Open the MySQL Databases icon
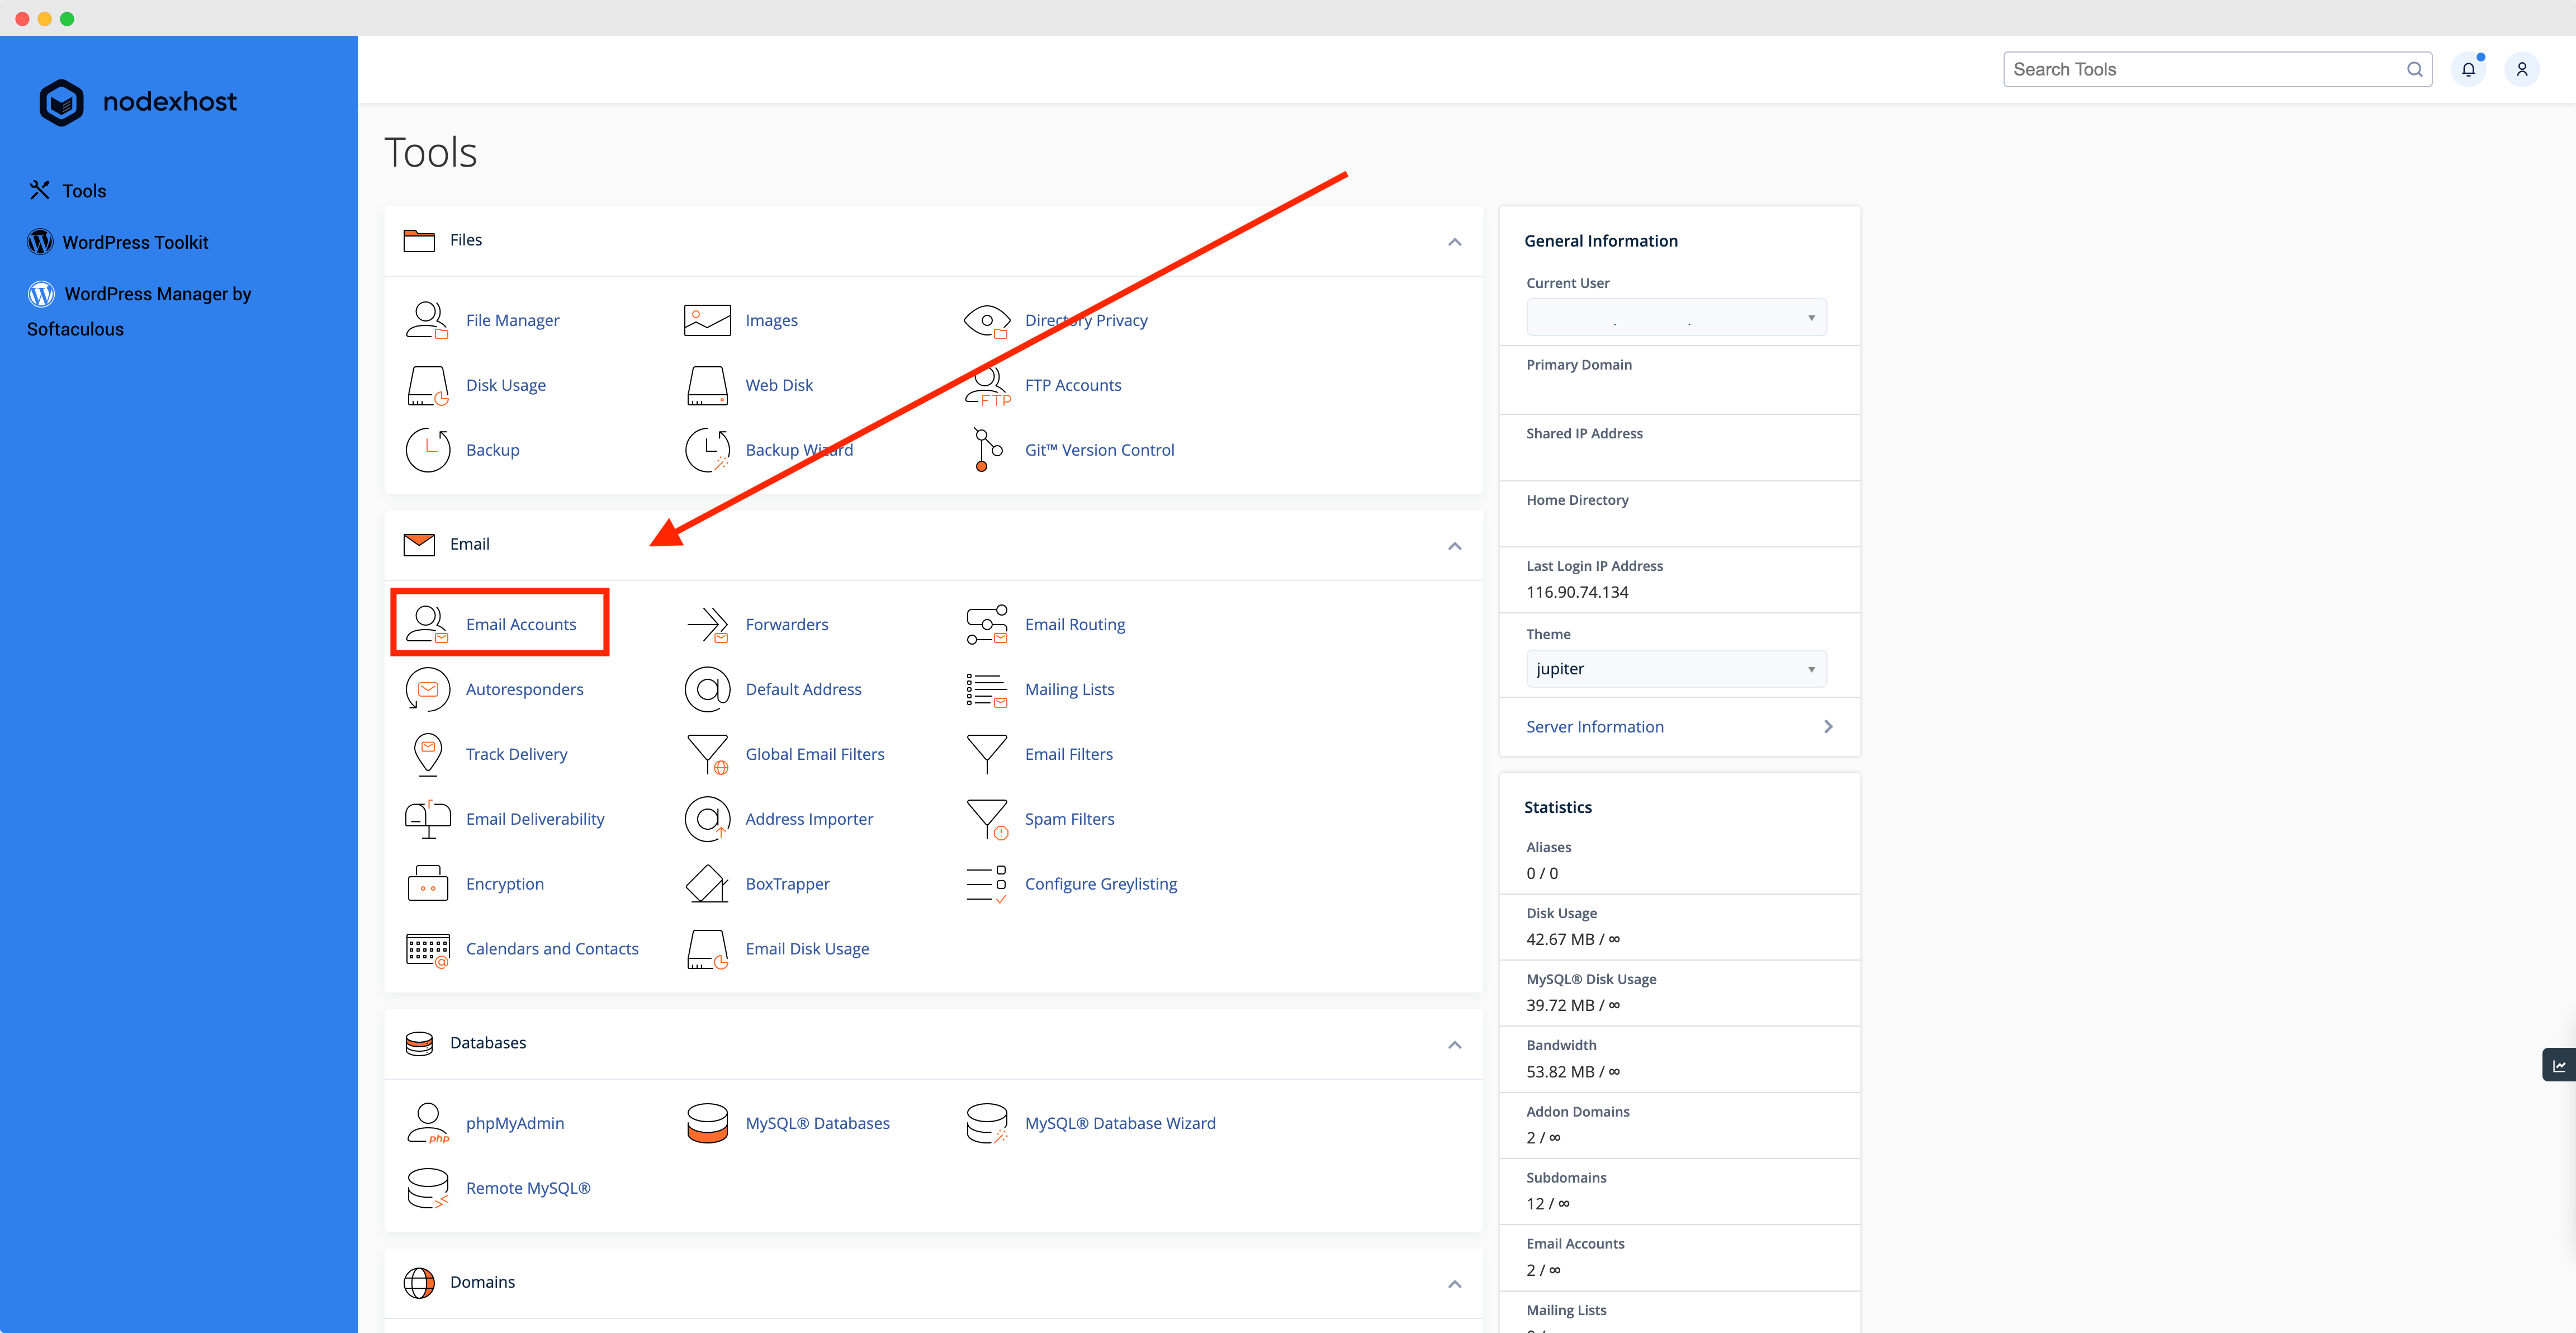Viewport: 2576px width, 1333px height. pyautogui.click(x=707, y=1123)
